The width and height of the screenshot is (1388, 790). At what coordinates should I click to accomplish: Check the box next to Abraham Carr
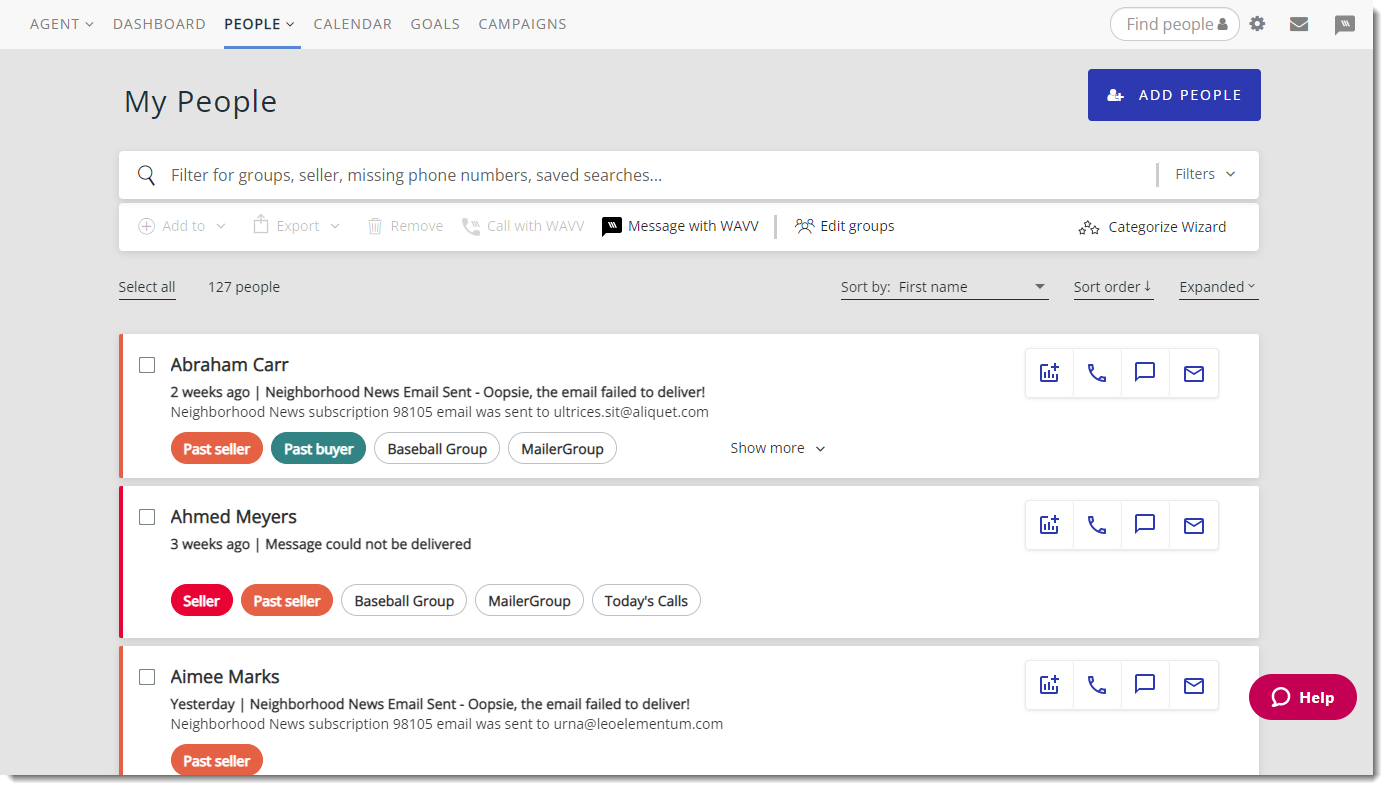point(147,365)
